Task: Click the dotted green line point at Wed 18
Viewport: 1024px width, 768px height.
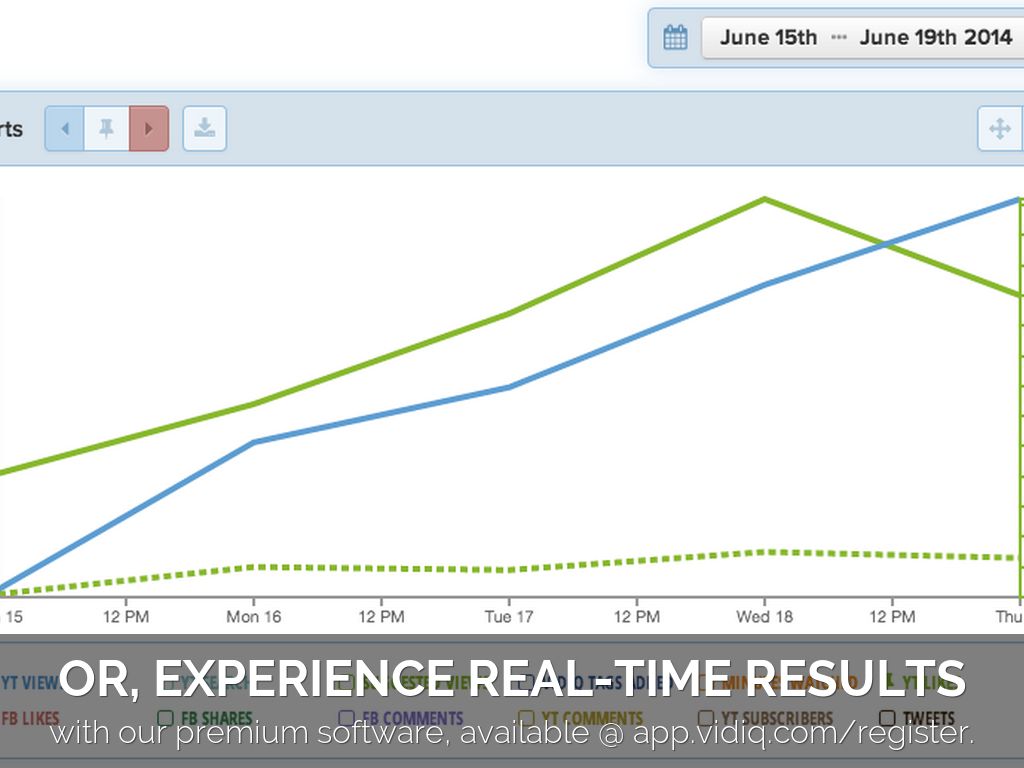Action: coord(765,551)
